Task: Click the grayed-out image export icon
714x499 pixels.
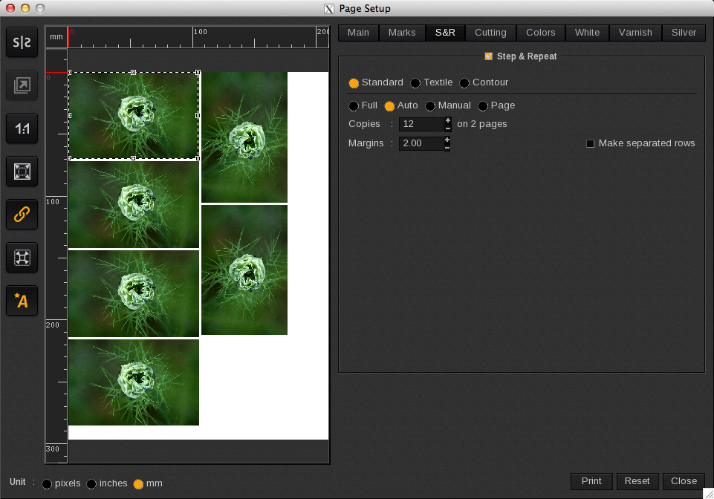Action: 22,85
